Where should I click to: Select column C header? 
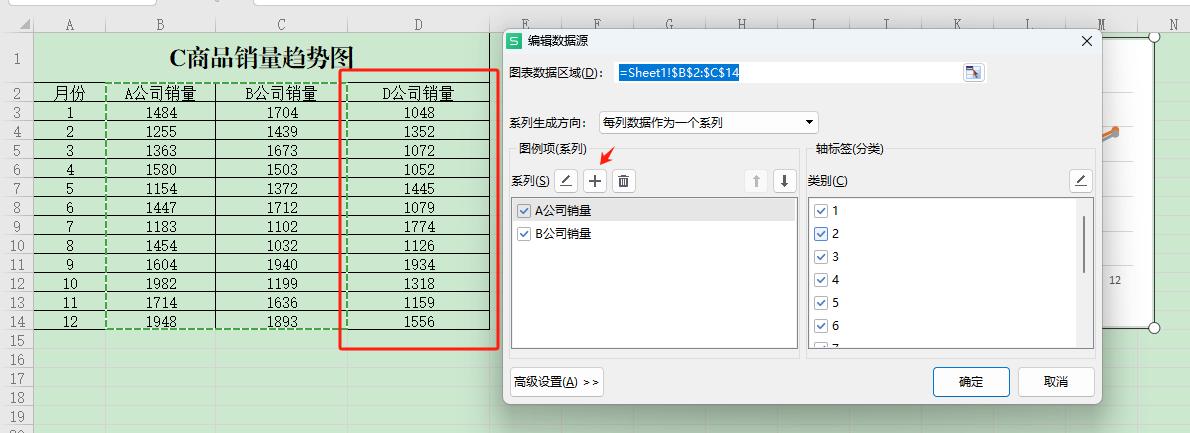[x=282, y=25]
